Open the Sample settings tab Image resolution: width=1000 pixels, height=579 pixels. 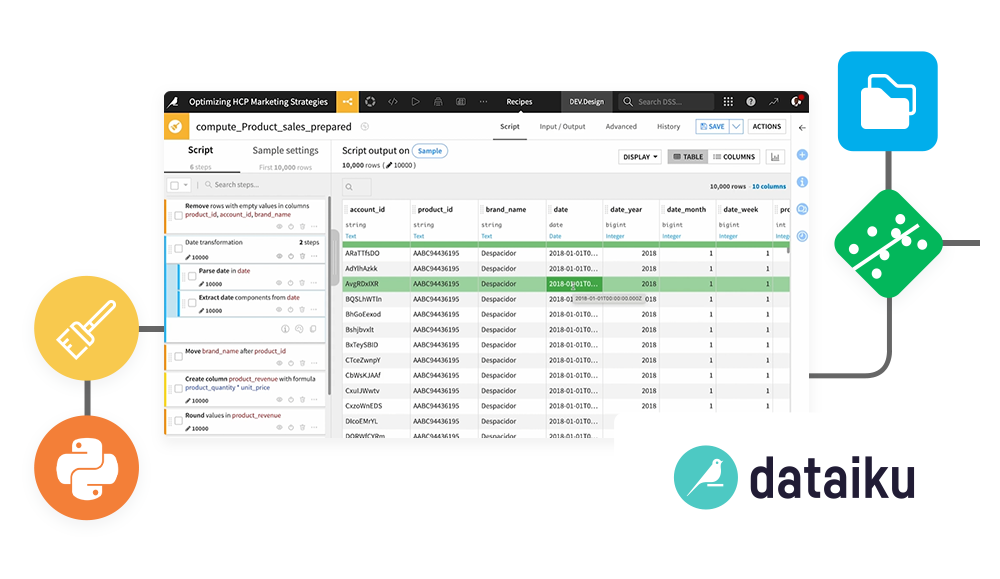click(285, 150)
